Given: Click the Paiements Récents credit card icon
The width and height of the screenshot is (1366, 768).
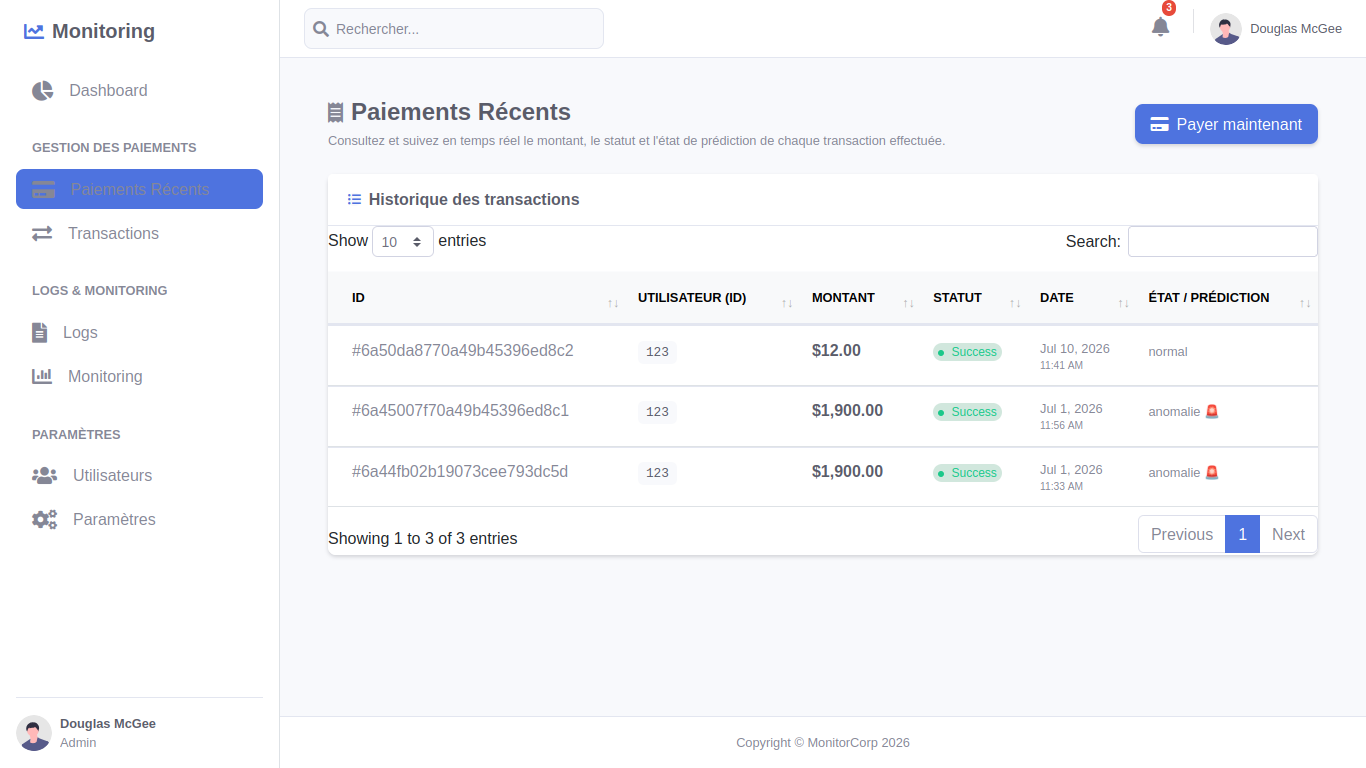Looking at the screenshot, I should tap(43, 189).
